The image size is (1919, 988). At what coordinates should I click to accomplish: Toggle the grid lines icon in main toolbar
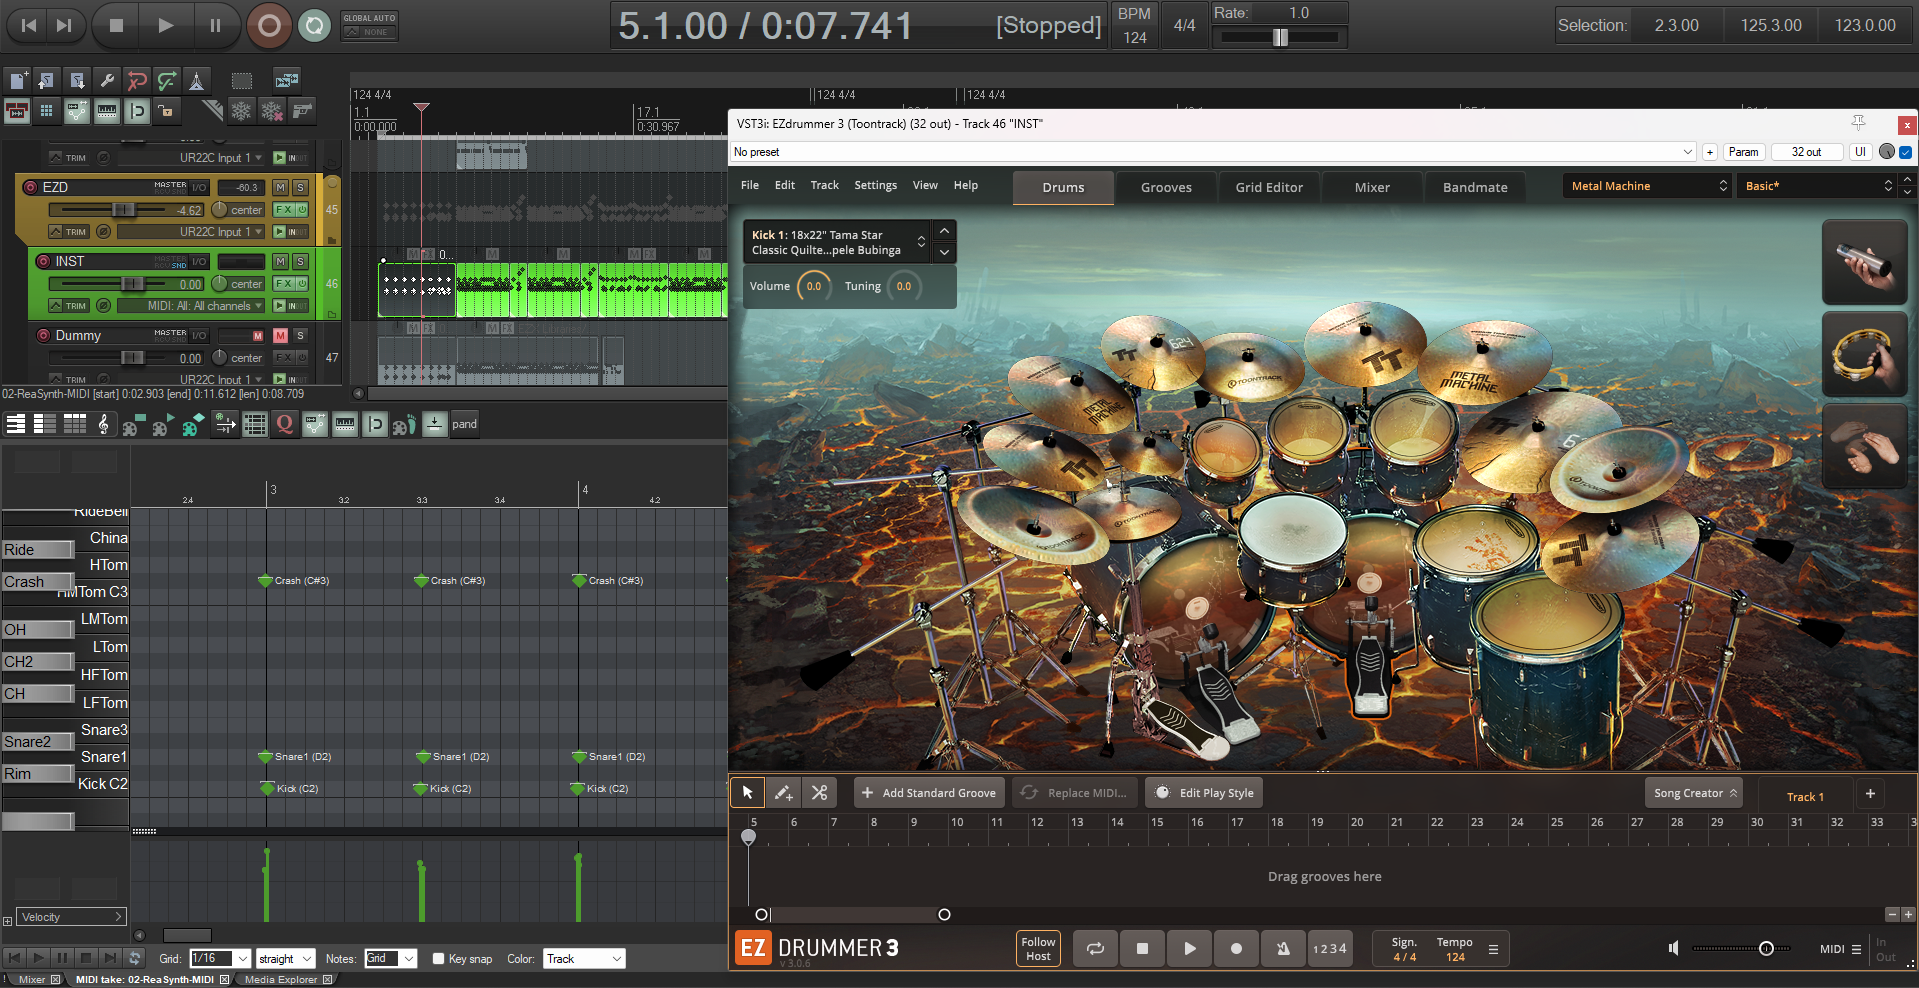click(47, 111)
